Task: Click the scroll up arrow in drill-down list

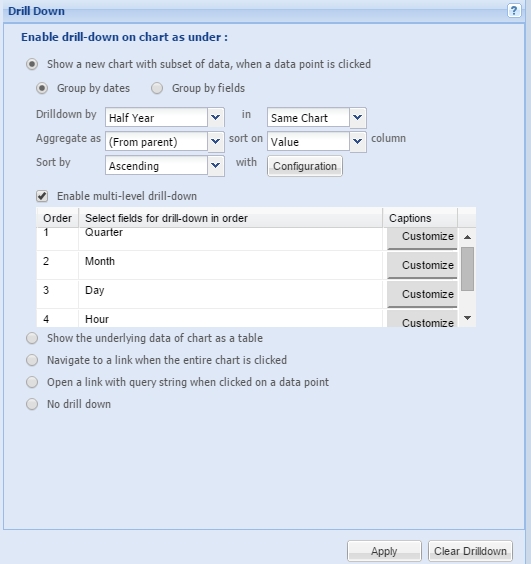Action: [x=467, y=237]
